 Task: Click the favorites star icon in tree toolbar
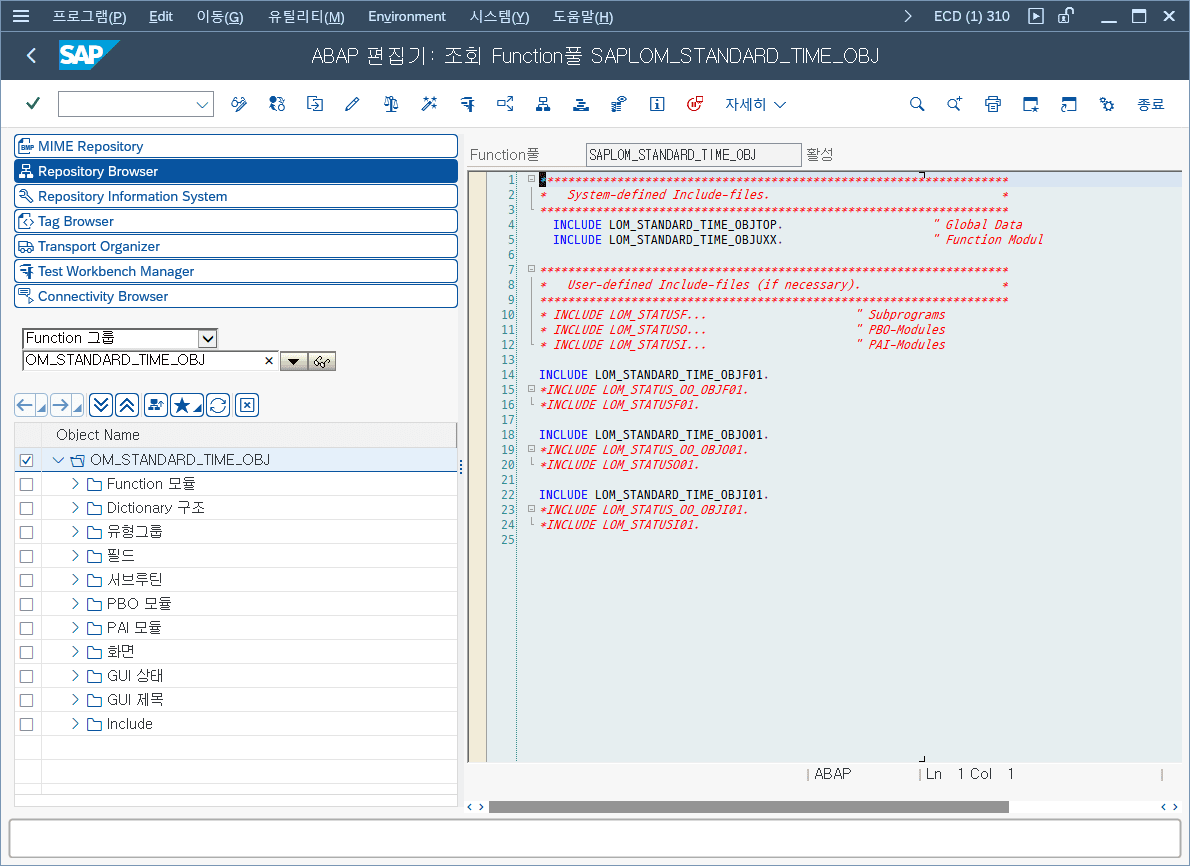point(182,405)
